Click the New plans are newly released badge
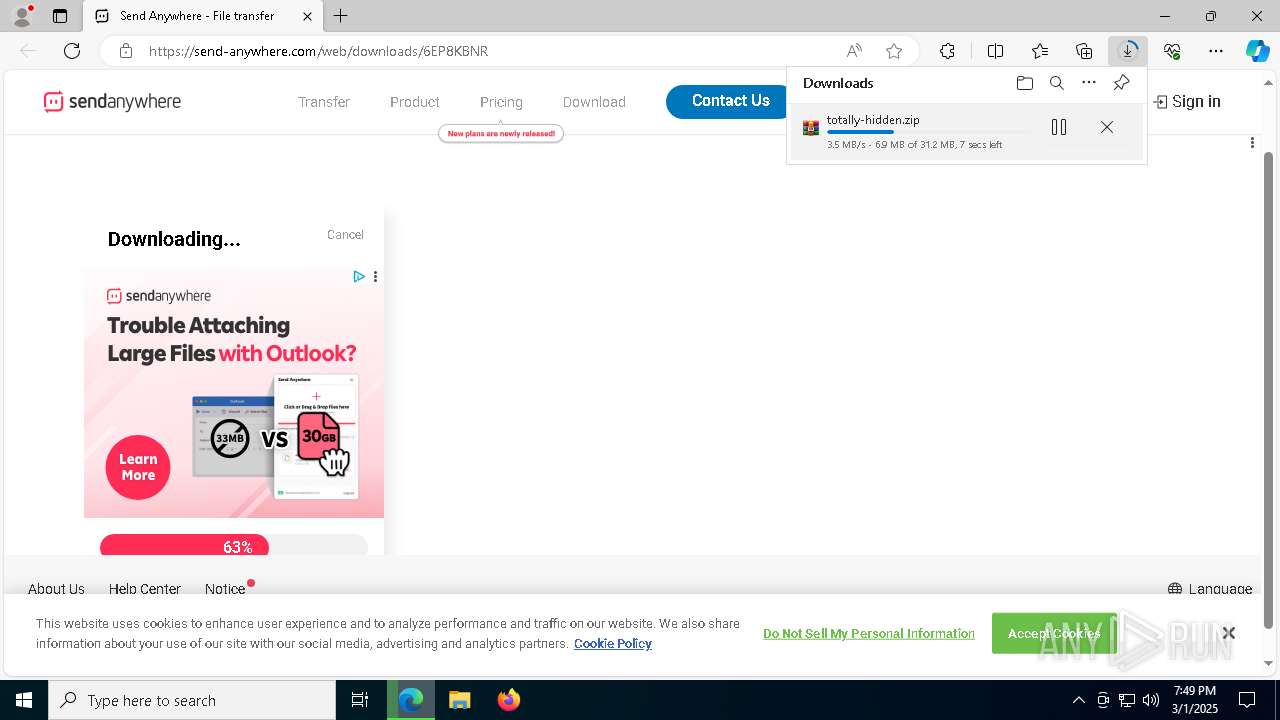Screen dimensions: 1280x720 (x=501, y=133)
